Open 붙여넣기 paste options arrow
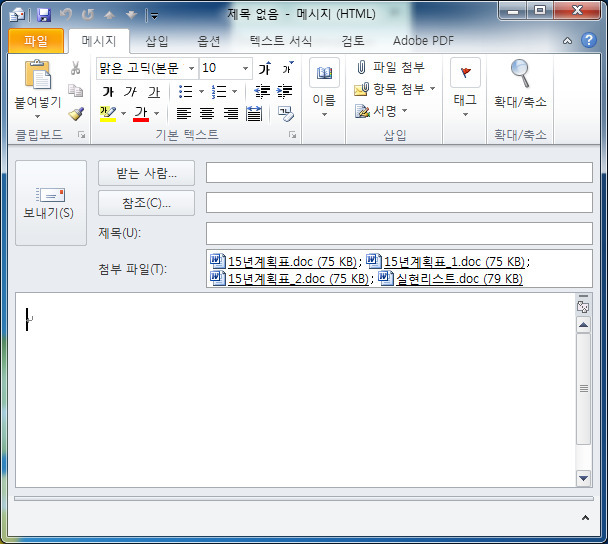 [38, 116]
